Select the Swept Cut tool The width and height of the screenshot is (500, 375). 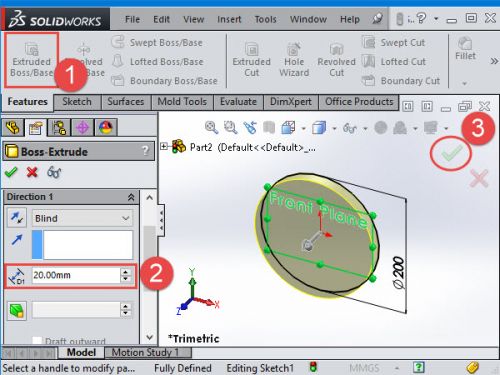394,43
